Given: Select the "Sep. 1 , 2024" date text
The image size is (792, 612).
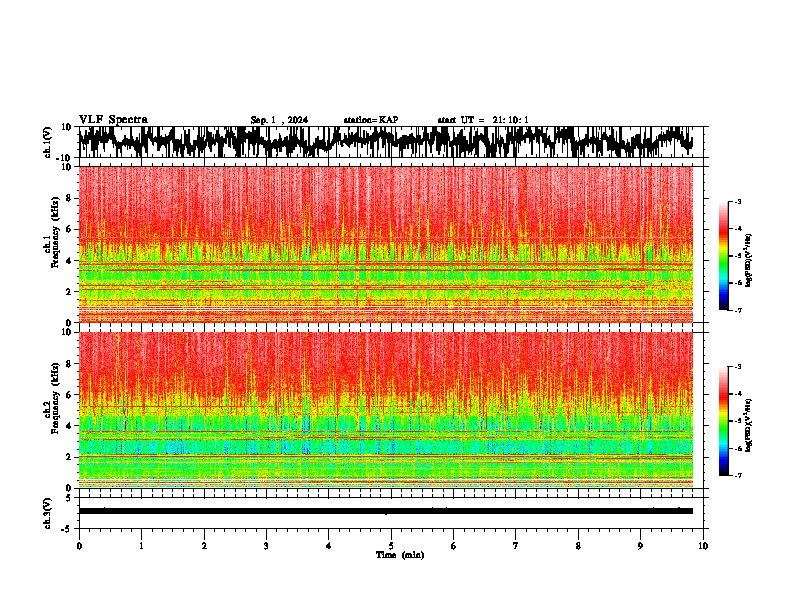Looking at the screenshot, I should (279, 120).
